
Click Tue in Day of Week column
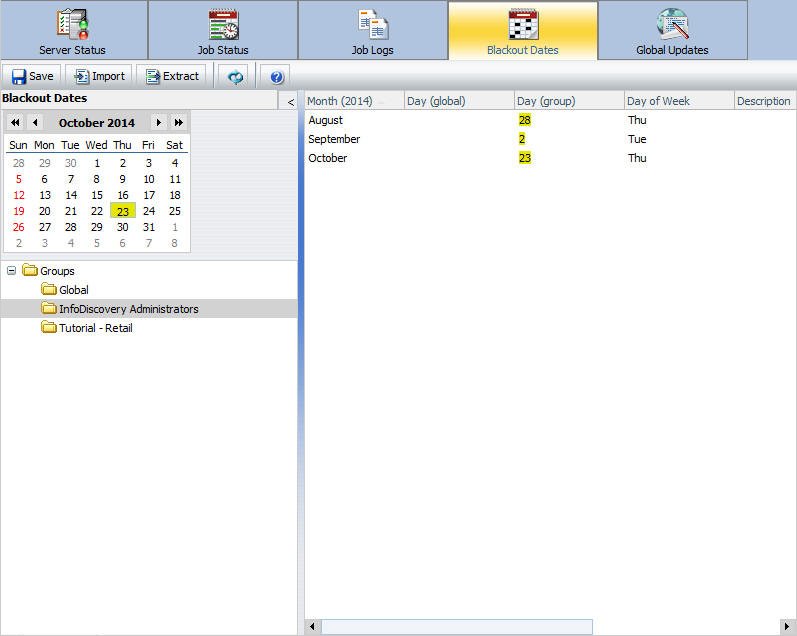click(637, 139)
